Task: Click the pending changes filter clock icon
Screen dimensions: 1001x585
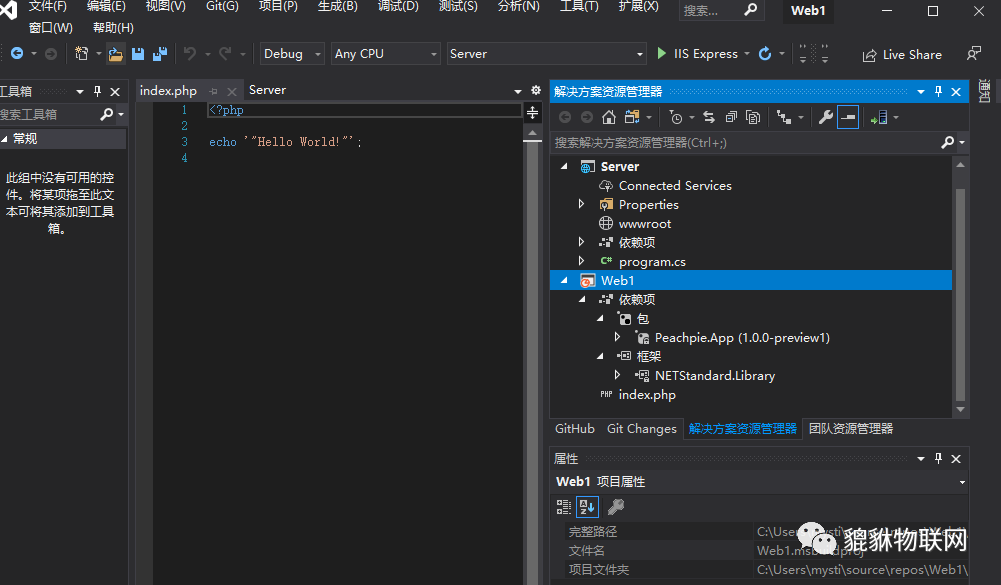Action: point(675,117)
